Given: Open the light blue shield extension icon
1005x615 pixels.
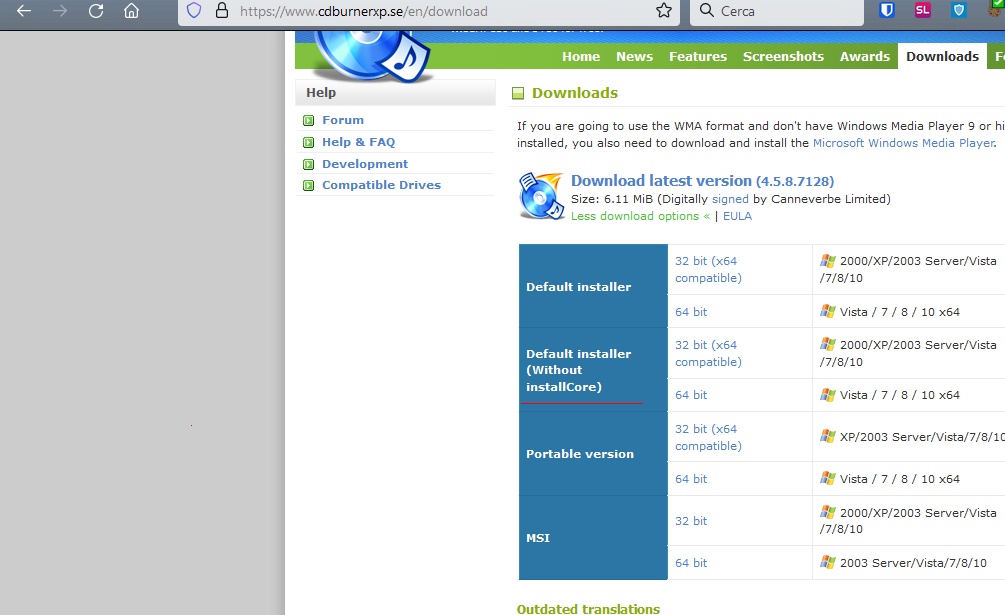Looking at the screenshot, I should pos(959,10).
